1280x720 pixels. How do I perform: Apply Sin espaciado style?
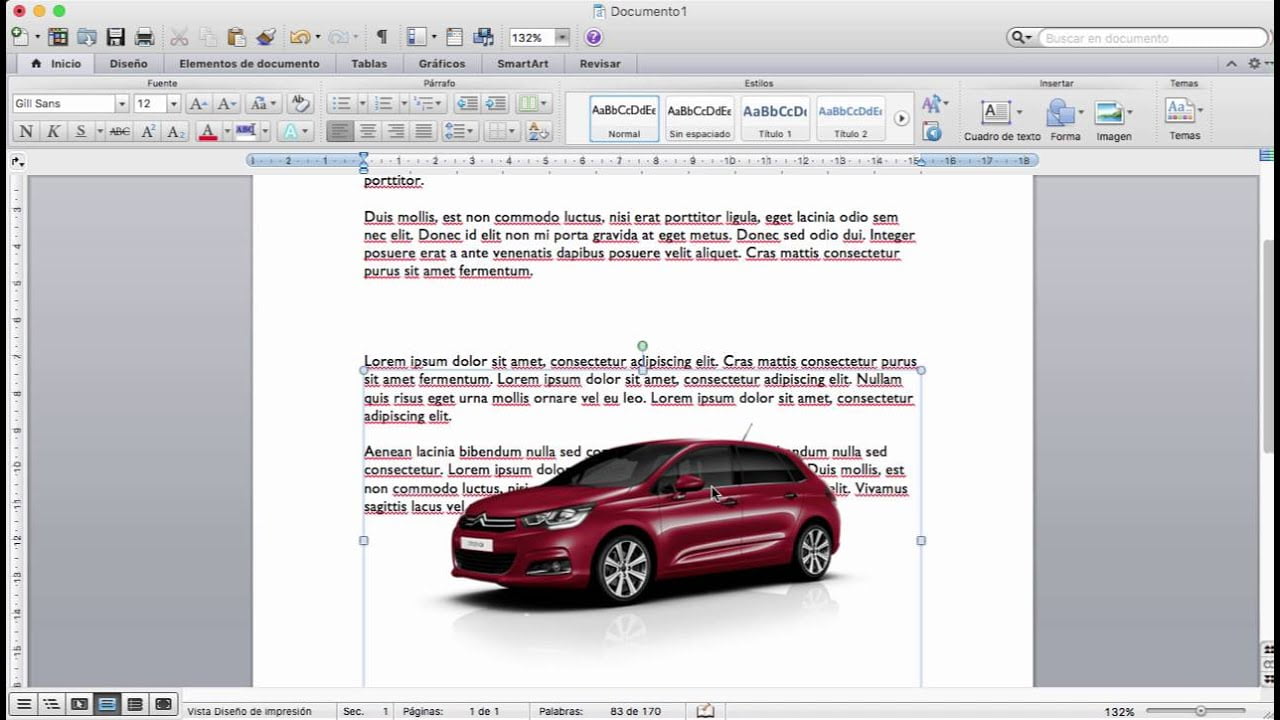(699, 118)
